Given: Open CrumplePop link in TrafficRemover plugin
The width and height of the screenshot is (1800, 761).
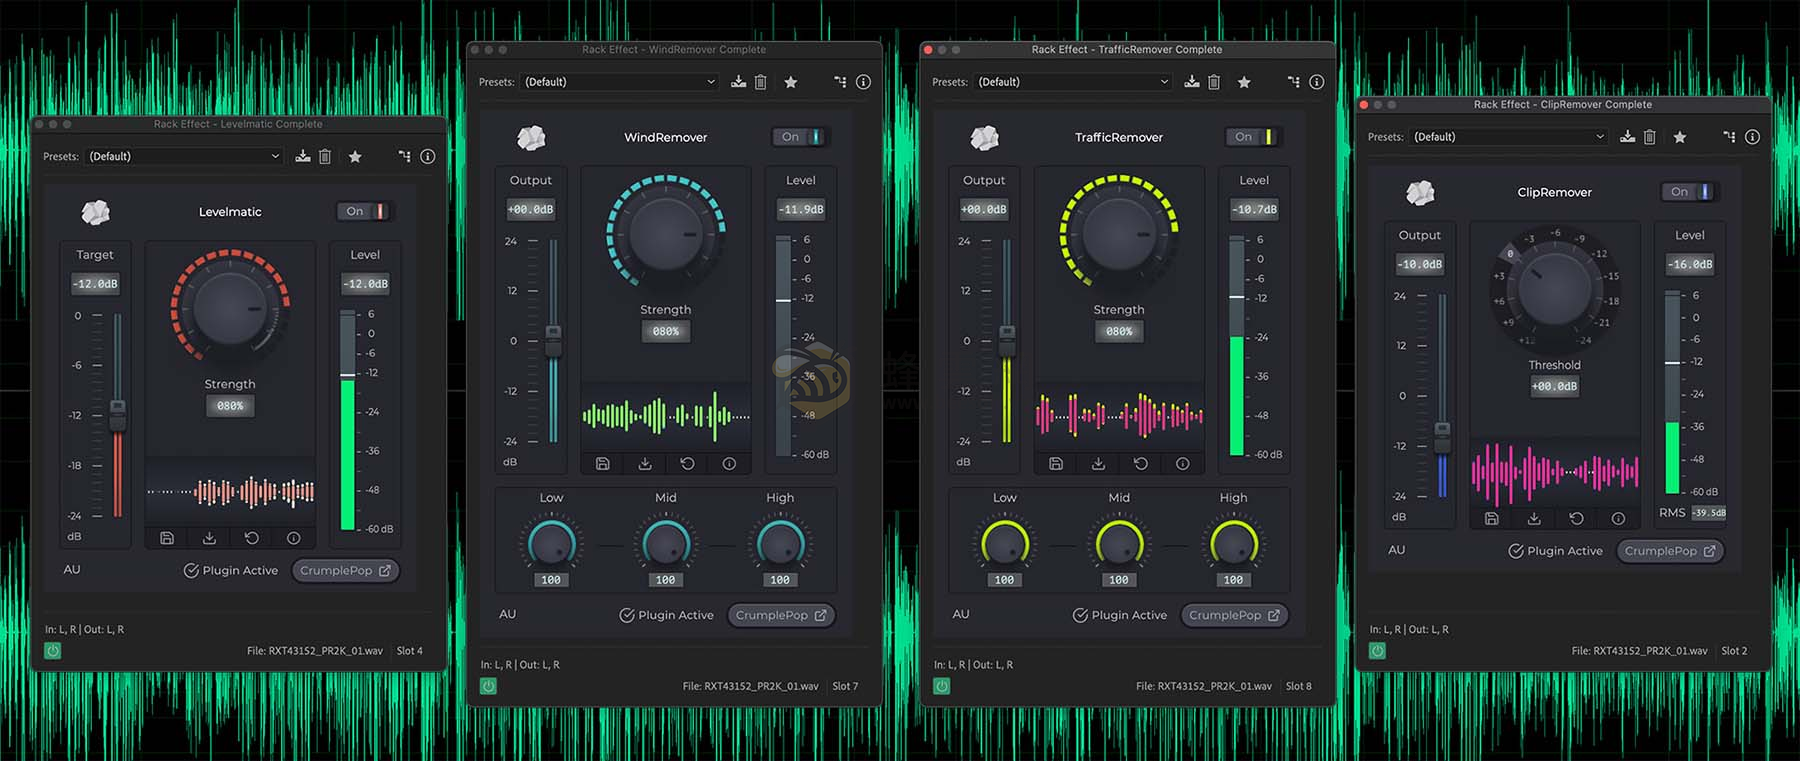Looking at the screenshot, I should click(x=1235, y=615).
